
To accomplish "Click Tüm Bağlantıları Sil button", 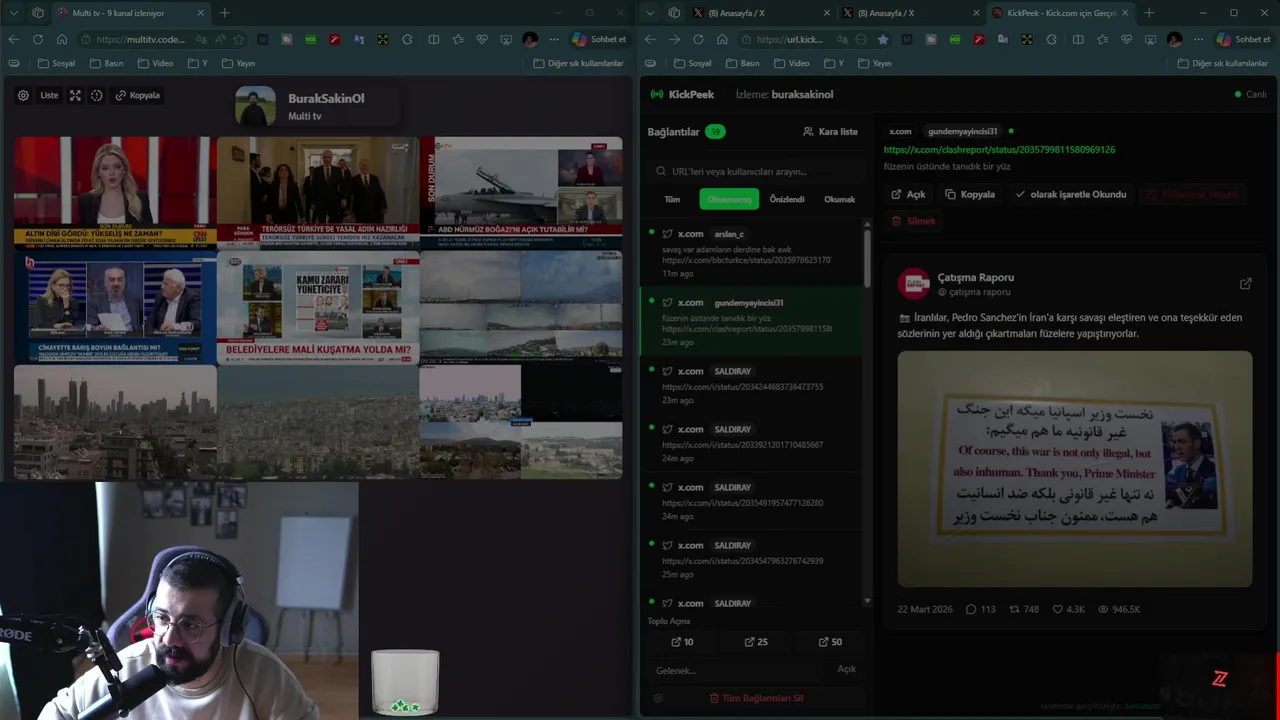I will [756, 698].
